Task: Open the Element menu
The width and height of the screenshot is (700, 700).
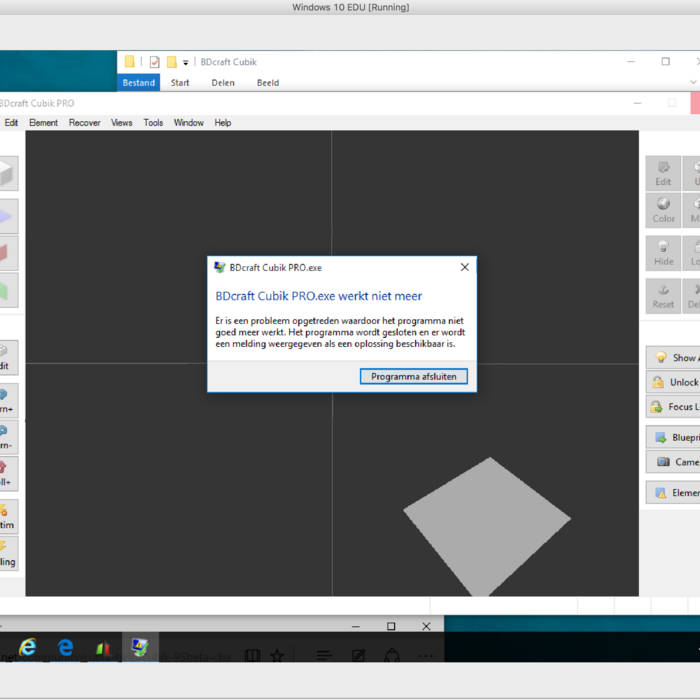Action: click(43, 122)
